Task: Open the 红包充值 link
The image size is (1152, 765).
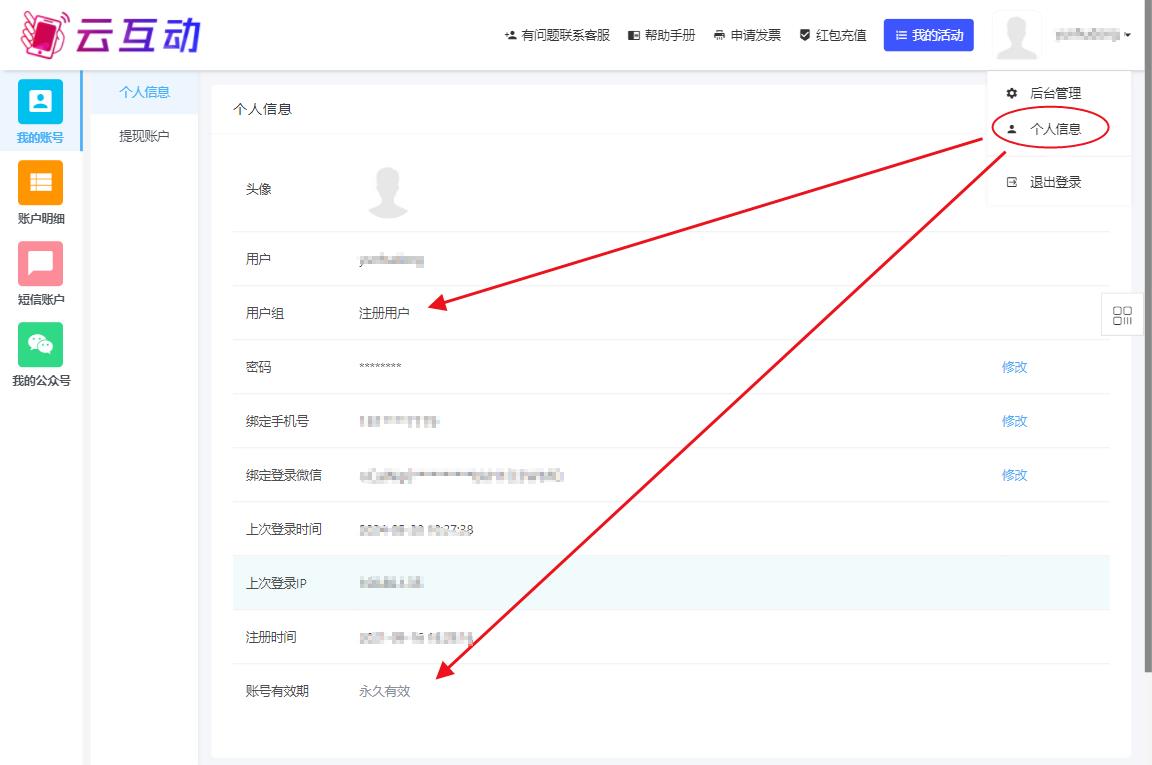Action: [x=832, y=35]
